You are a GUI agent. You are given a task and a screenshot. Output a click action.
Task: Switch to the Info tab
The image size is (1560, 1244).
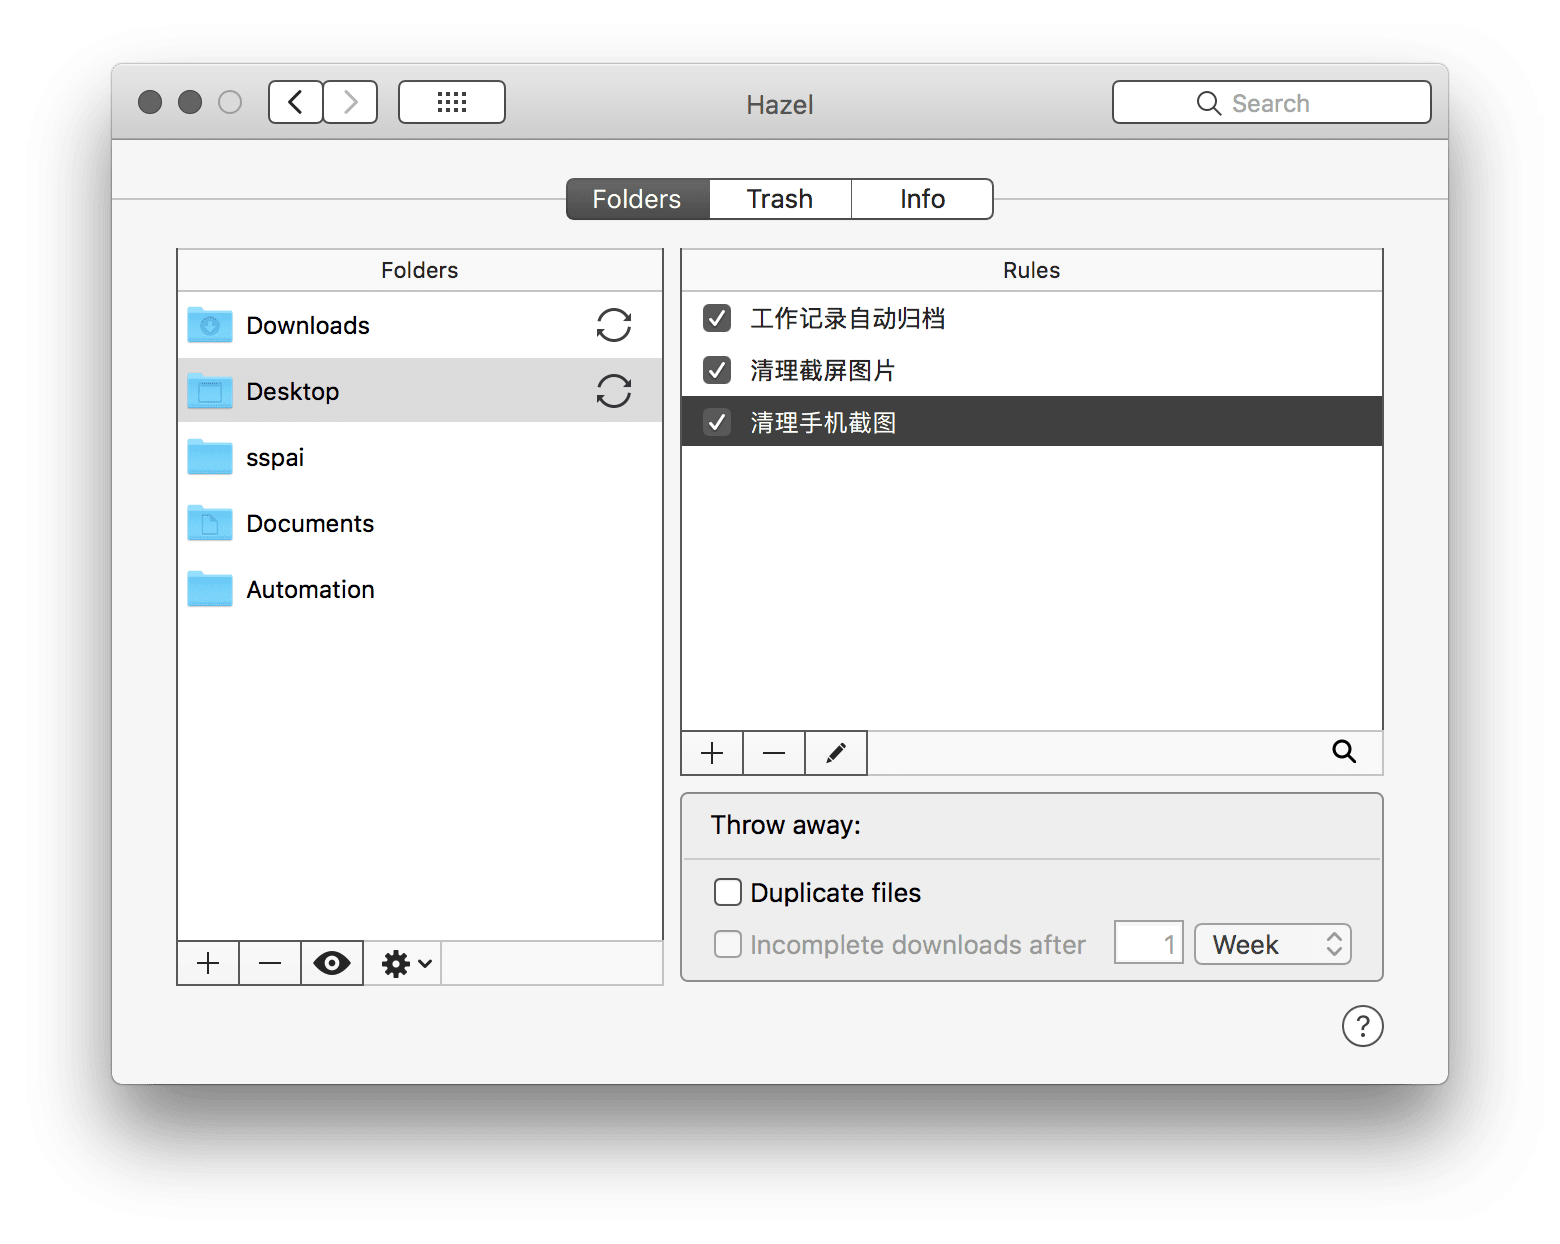(922, 199)
